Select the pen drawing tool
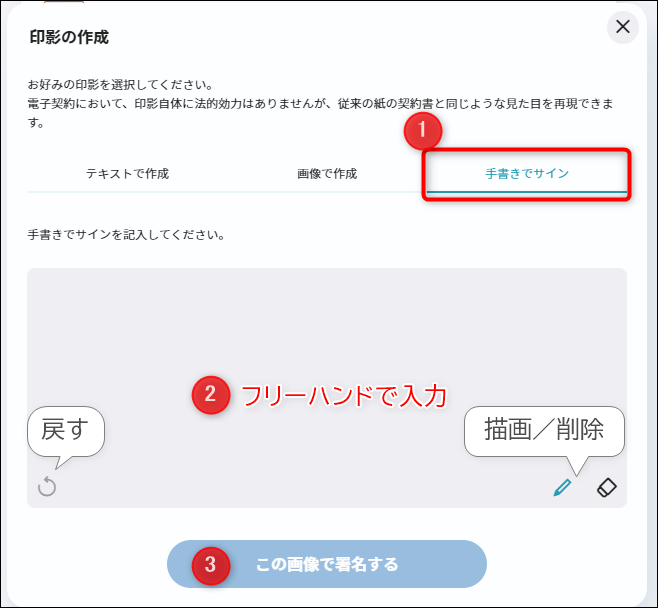658x608 pixels. point(562,487)
